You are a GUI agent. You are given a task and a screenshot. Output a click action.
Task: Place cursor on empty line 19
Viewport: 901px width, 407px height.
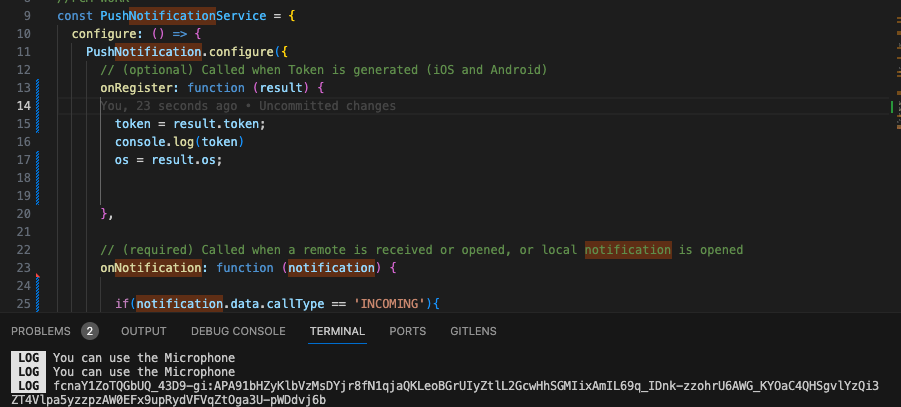click(200, 196)
